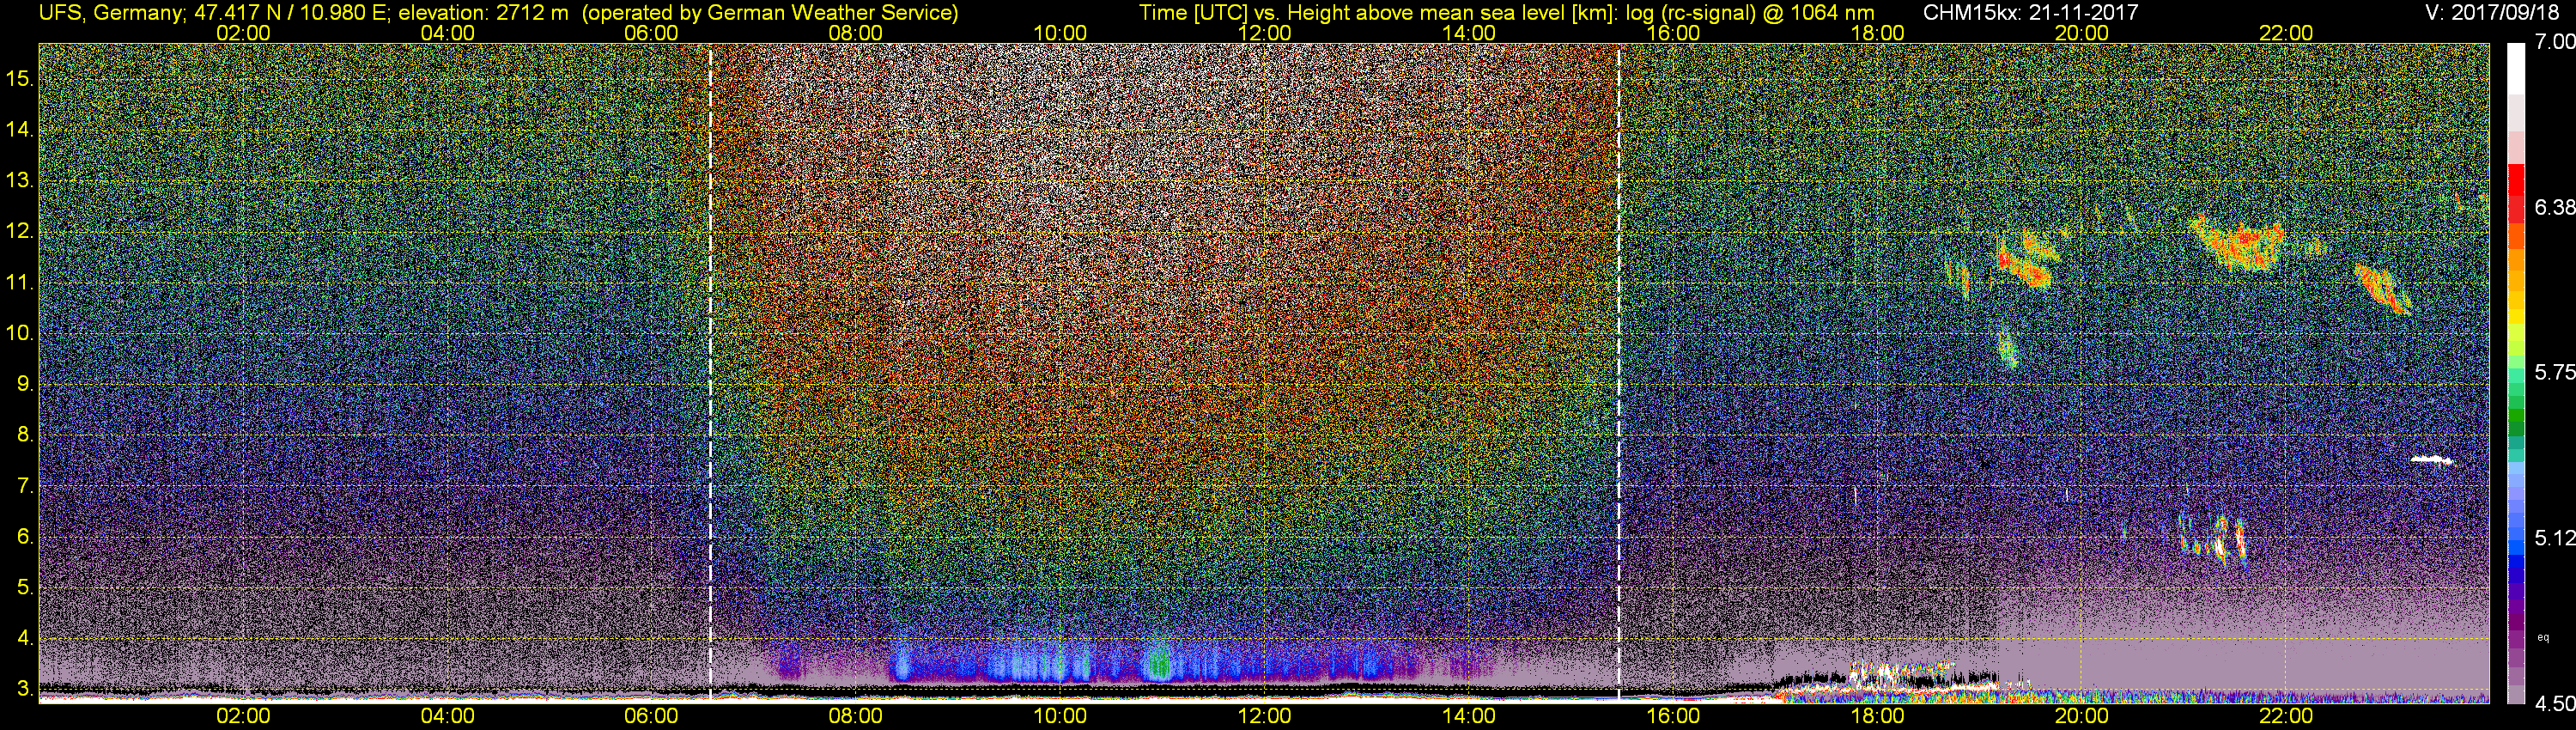This screenshot has width=2576, height=730.
Task: Click the '11.' km height axis label
Action: (20, 282)
